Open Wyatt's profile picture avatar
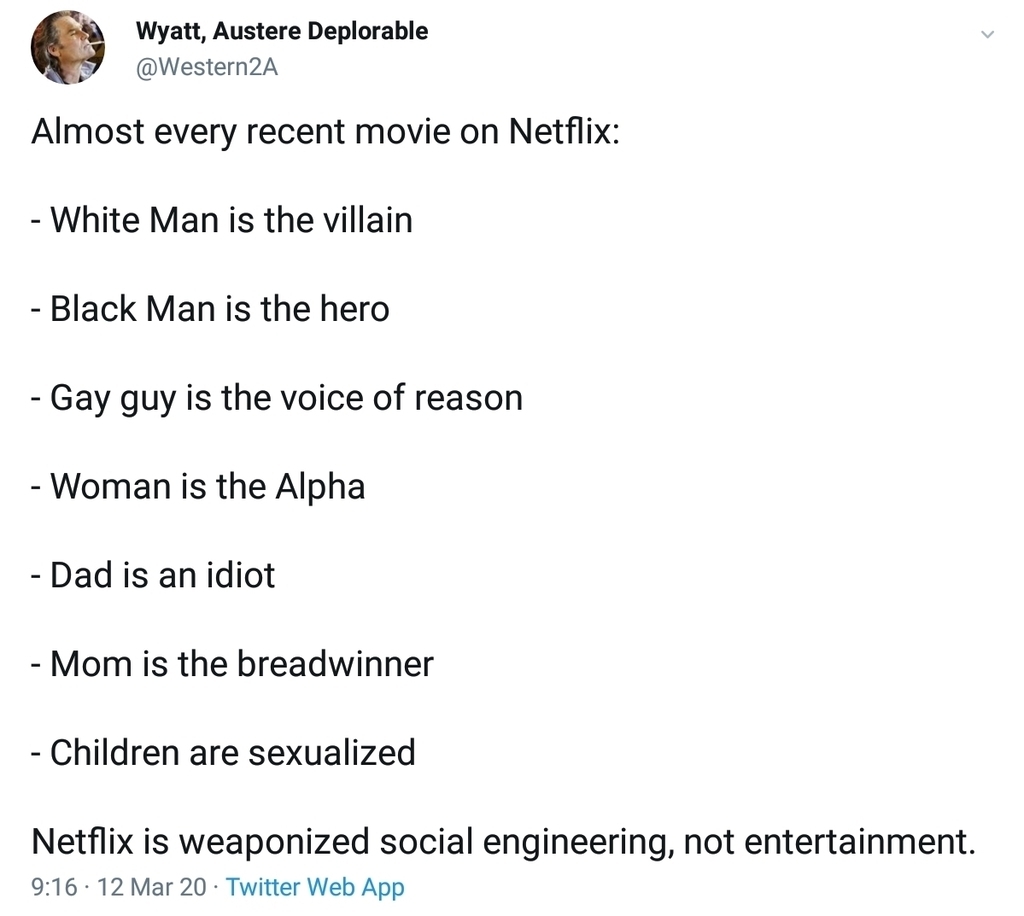Viewport: 1024px width, 916px height. [x=67, y=48]
